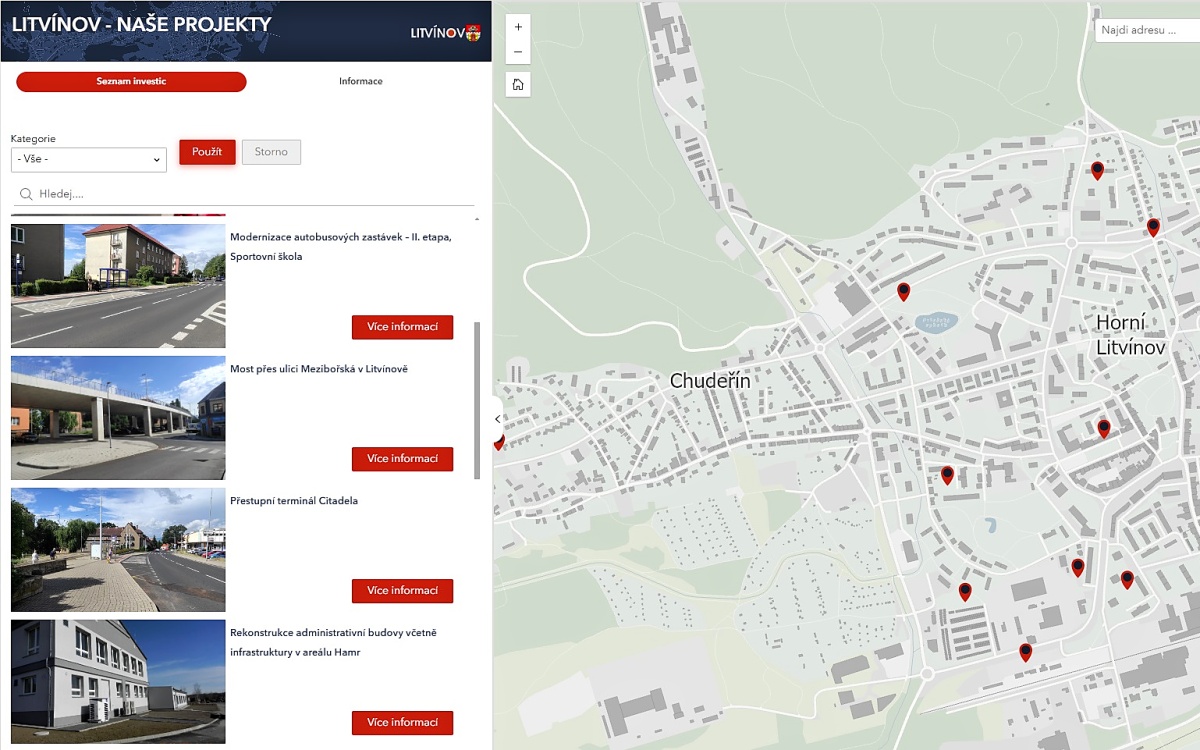Switch to Seznam investic tab

[x=131, y=82]
